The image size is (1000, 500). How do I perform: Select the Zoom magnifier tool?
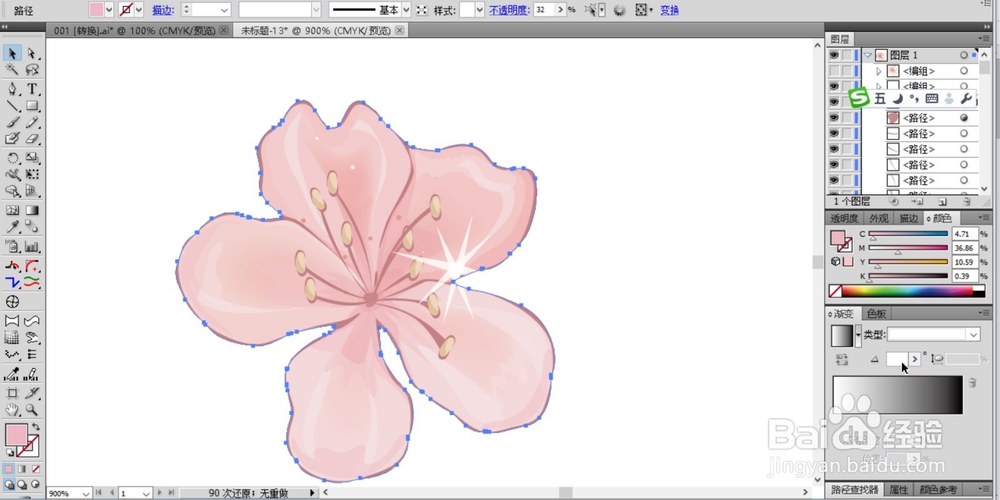click(32, 410)
